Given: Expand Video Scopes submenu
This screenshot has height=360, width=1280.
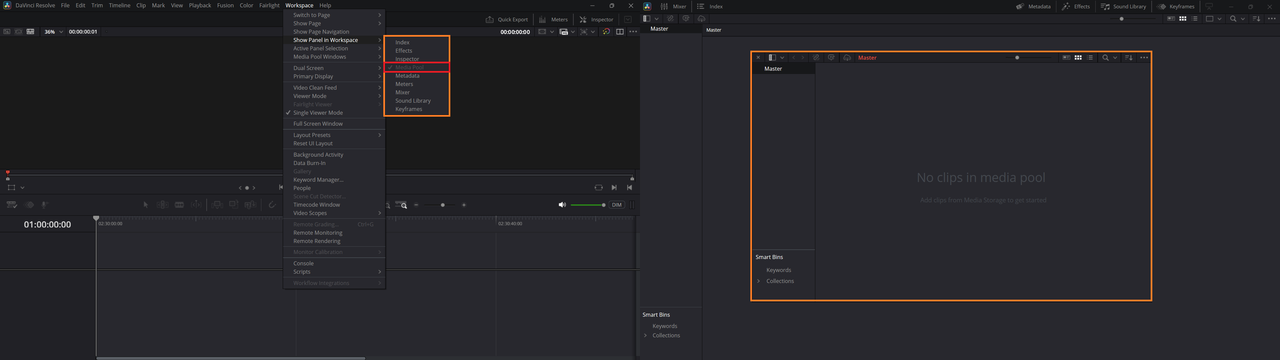Looking at the screenshot, I should [x=333, y=213].
